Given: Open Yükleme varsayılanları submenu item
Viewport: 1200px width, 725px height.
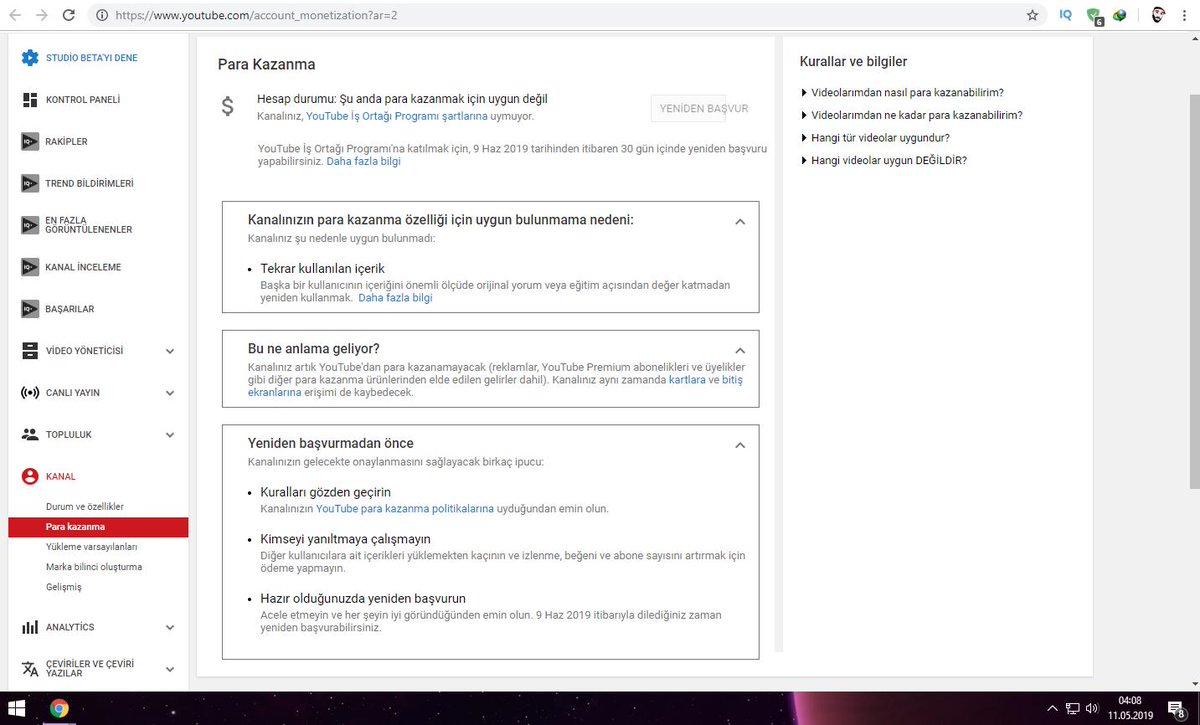Looking at the screenshot, I should coord(92,547).
